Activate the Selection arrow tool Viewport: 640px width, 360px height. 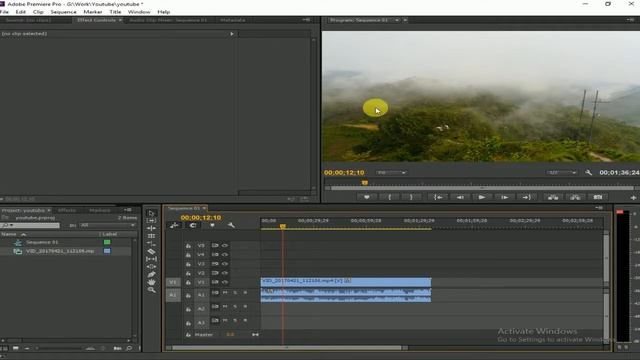pyautogui.click(x=151, y=213)
